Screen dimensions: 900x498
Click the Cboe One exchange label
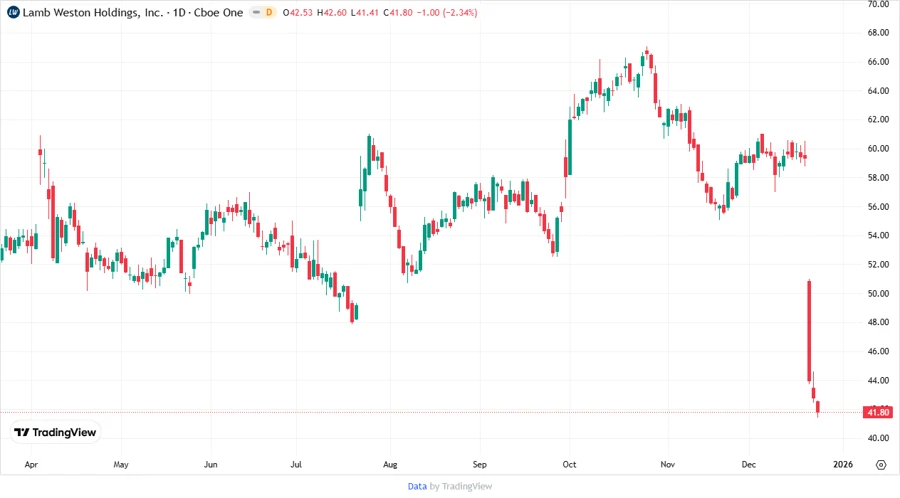218,12
